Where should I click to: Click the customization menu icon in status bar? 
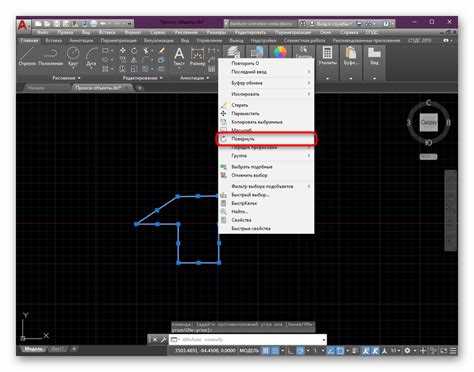pyautogui.click(x=453, y=351)
